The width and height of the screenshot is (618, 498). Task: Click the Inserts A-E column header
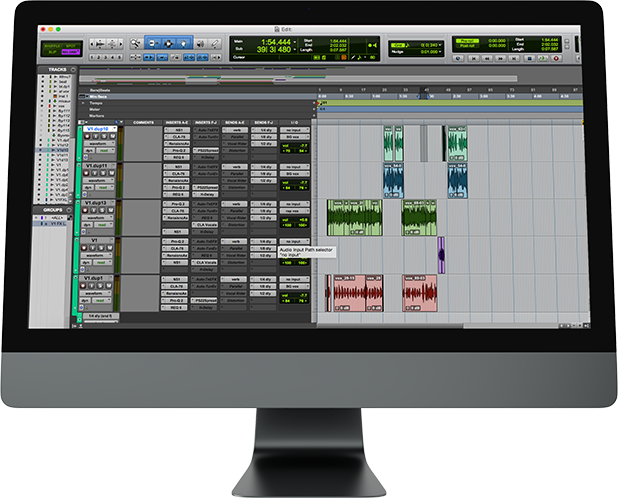(x=177, y=123)
